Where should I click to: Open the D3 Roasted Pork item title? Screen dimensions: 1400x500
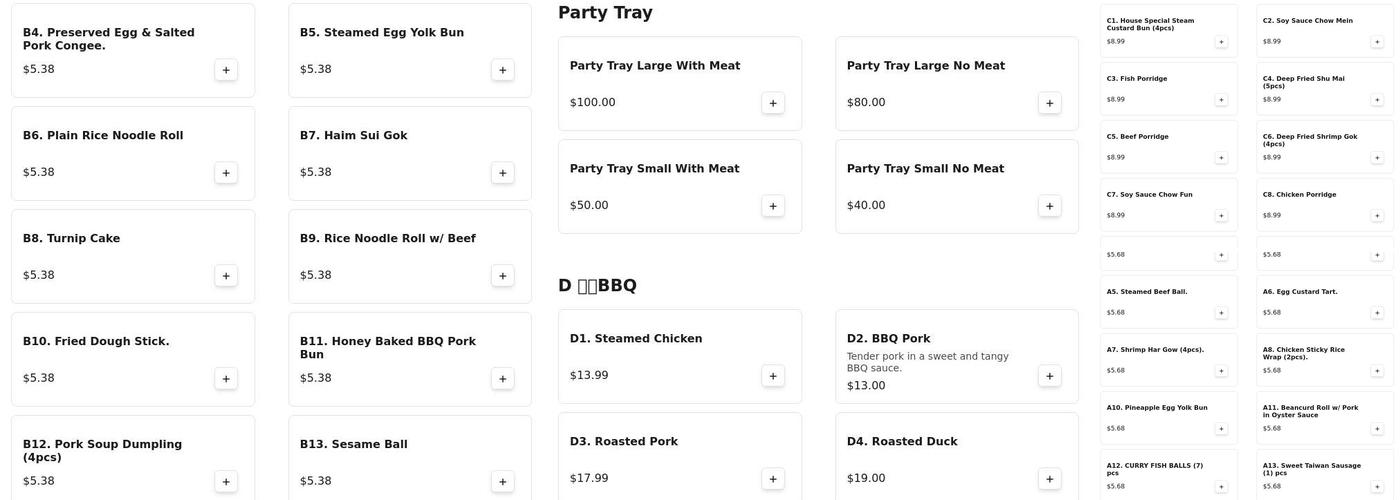coord(624,441)
